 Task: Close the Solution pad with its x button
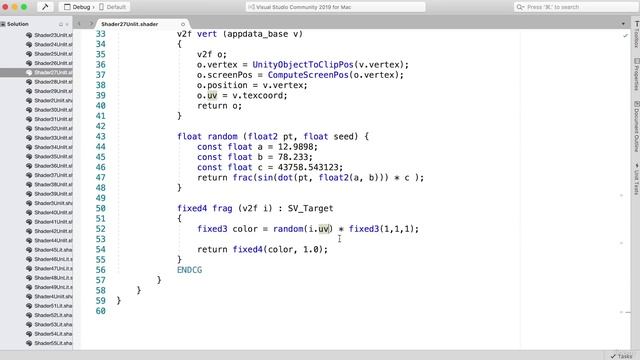[67, 24]
